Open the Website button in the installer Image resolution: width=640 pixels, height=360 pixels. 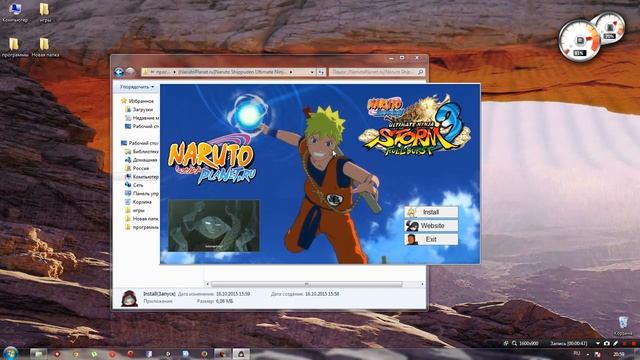pyautogui.click(x=431, y=226)
